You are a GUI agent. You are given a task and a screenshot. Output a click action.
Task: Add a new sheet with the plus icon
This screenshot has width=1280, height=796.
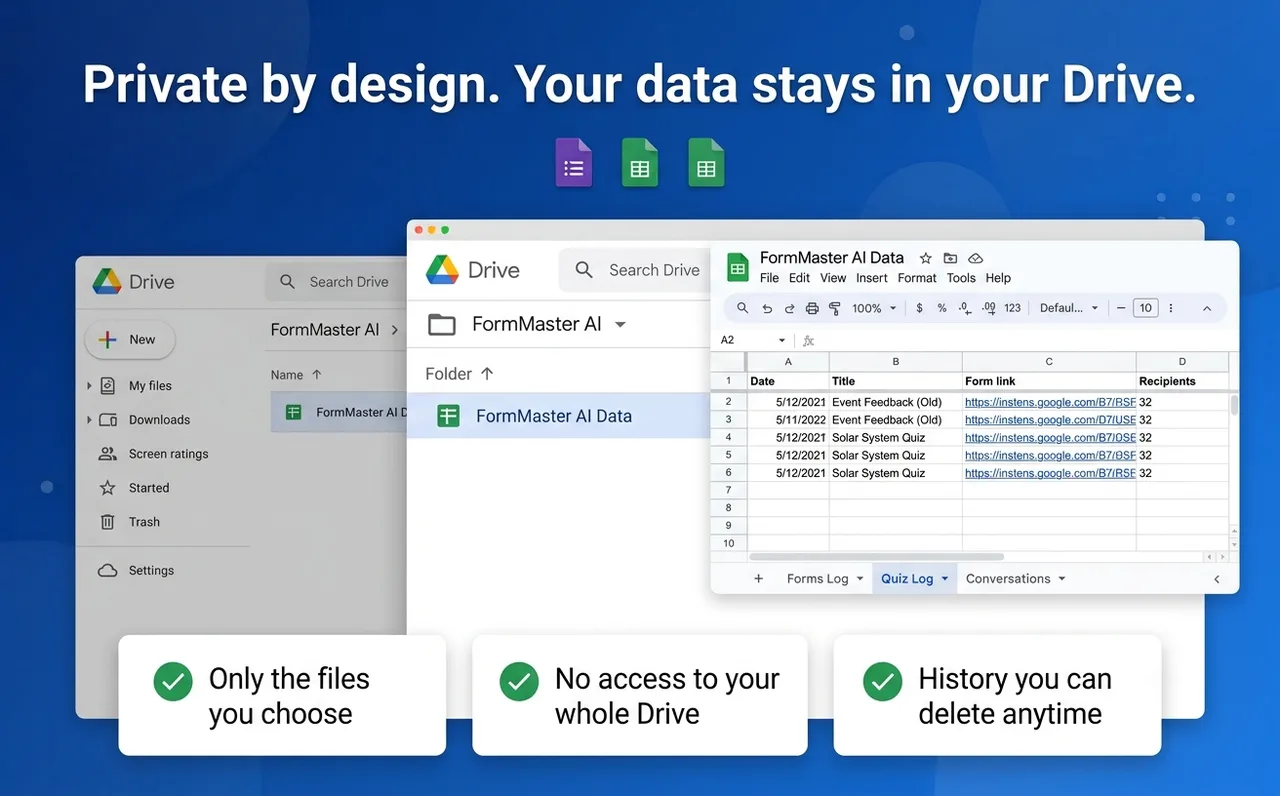point(758,579)
